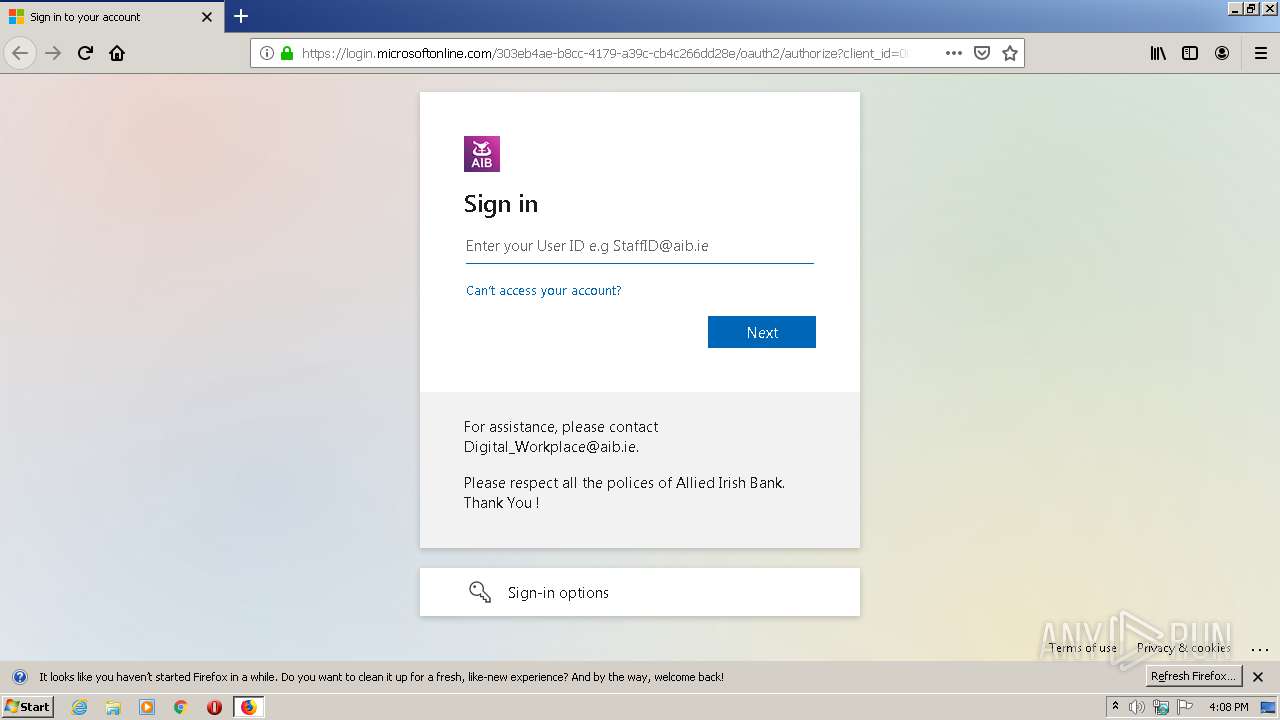The height and width of the screenshot is (720, 1280).
Task: Open Privacy & cookies link
Action: pyautogui.click(x=1184, y=648)
